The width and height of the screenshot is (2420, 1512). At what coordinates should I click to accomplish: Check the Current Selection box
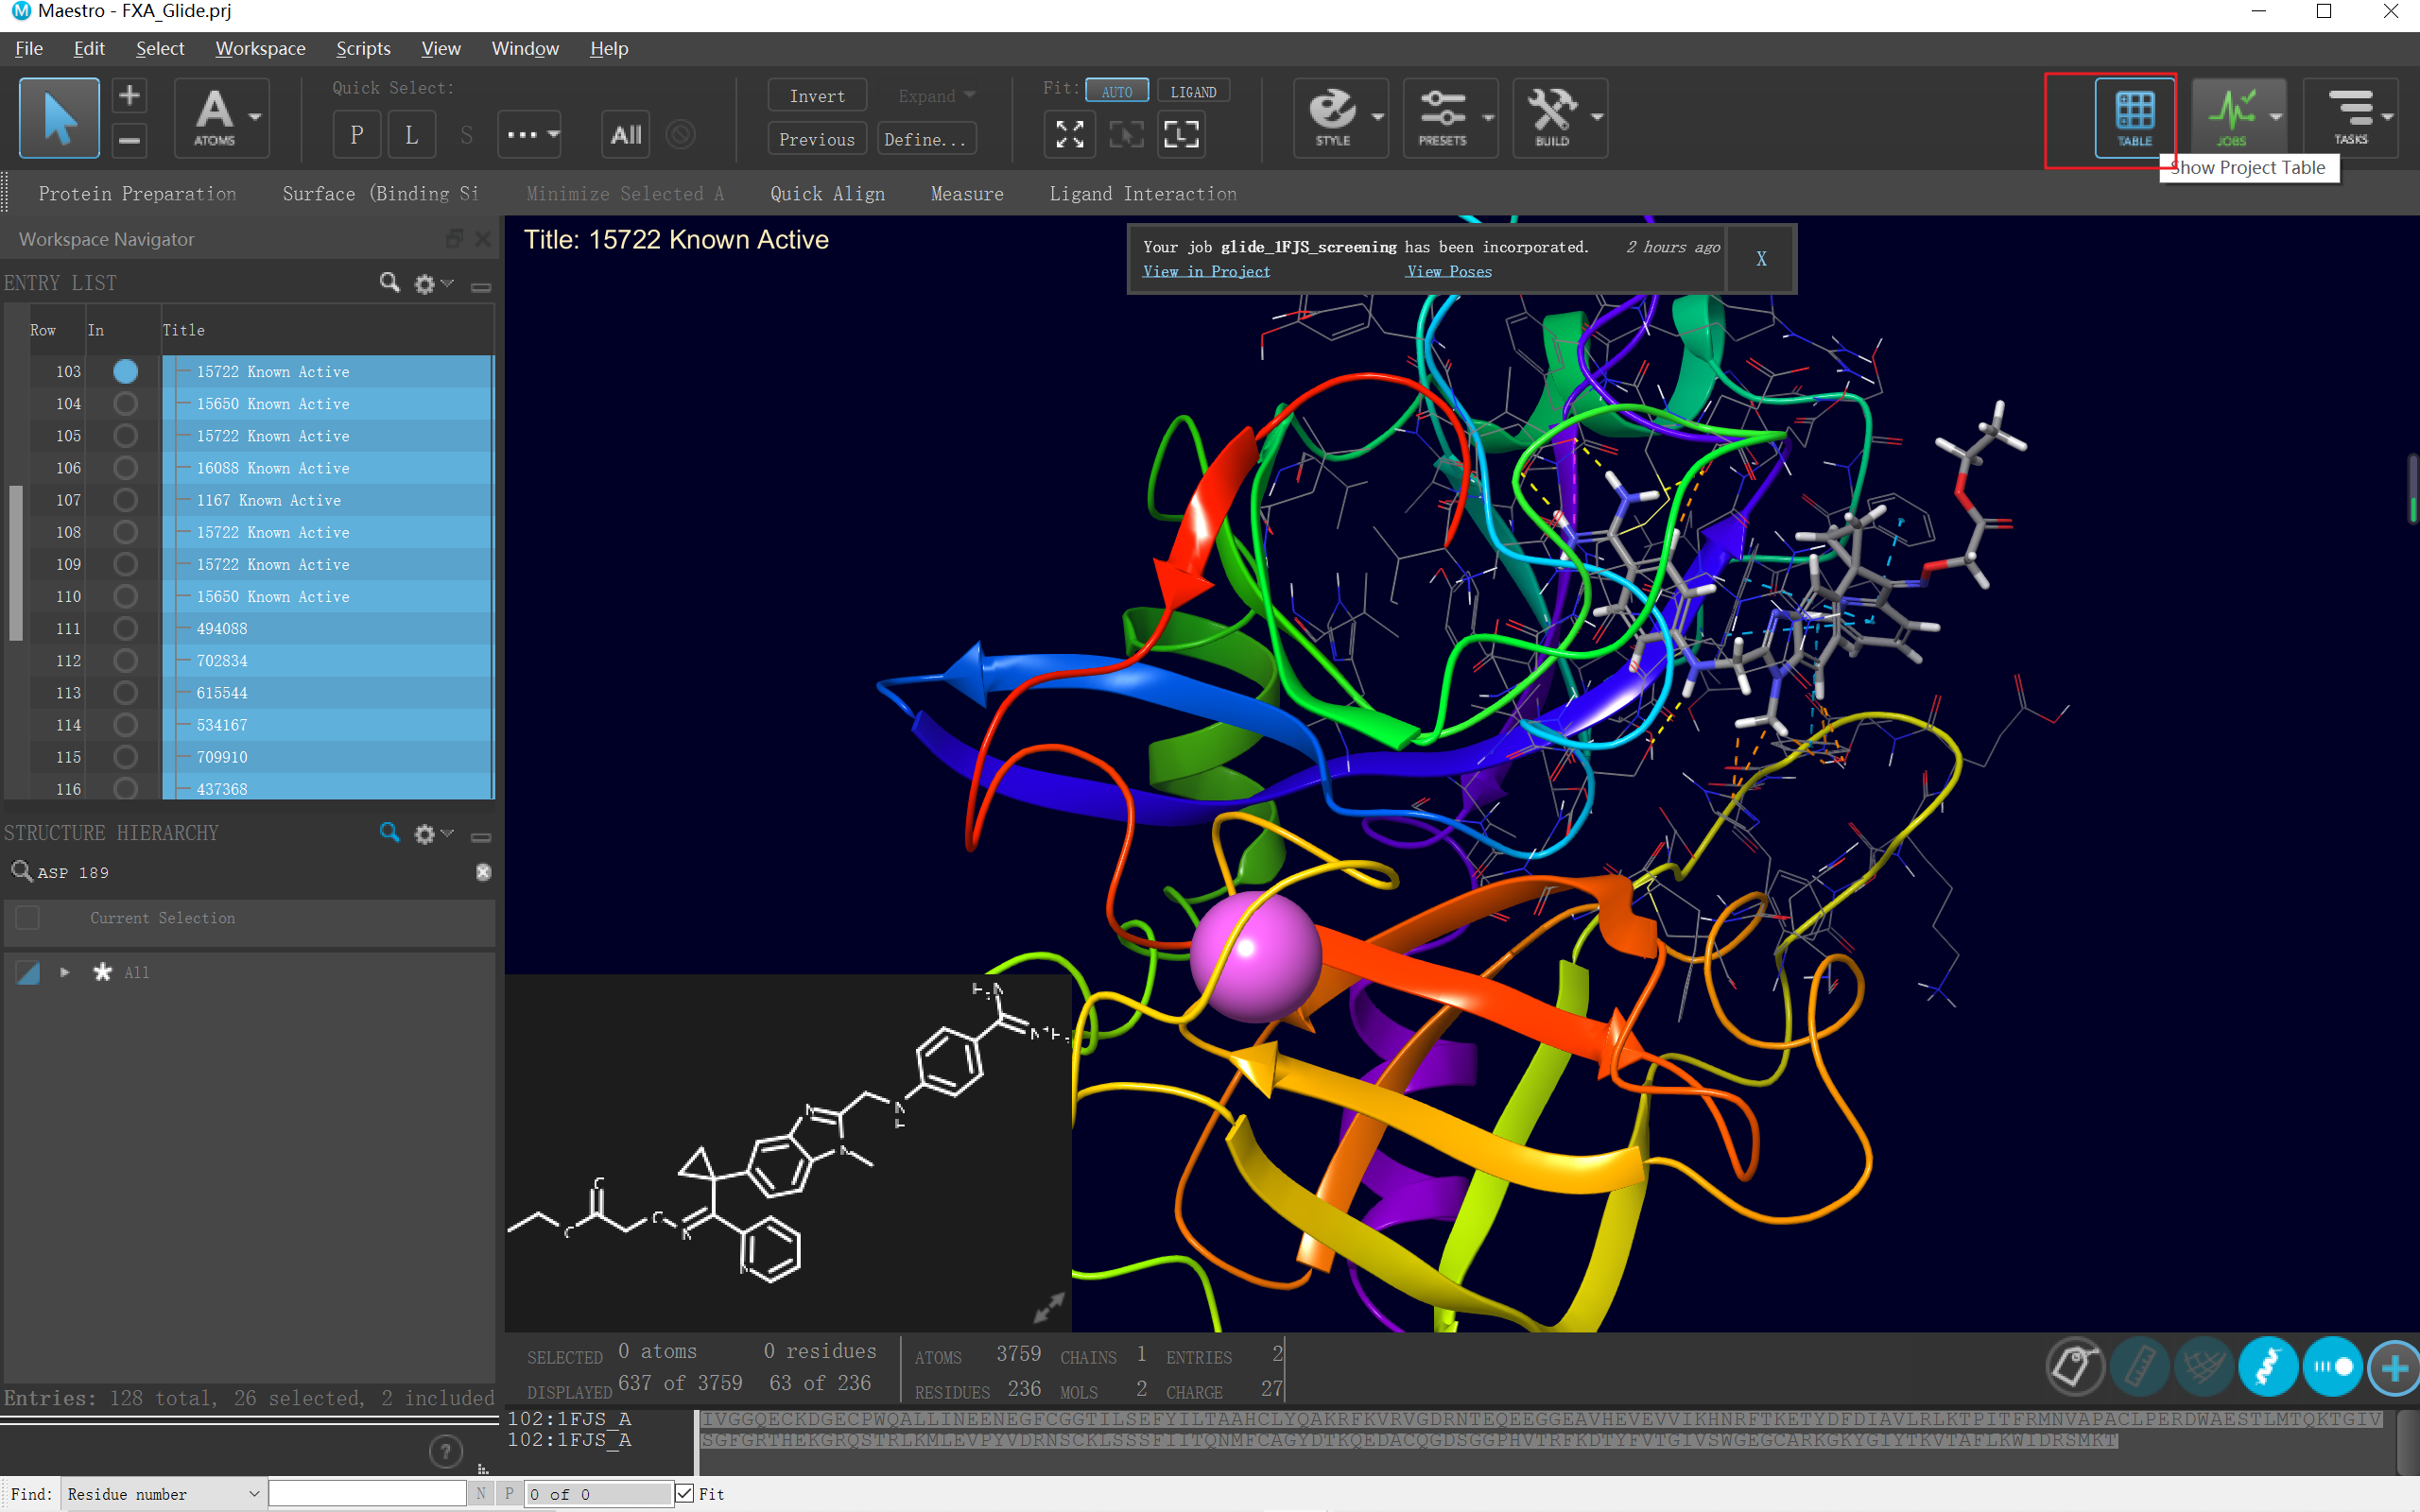click(28, 918)
